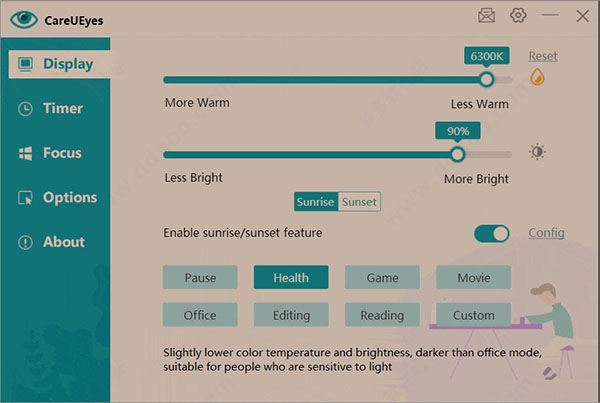The height and width of the screenshot is (403, 600).
Task: Go to the Focus section
Action: (x=55, y=153)
